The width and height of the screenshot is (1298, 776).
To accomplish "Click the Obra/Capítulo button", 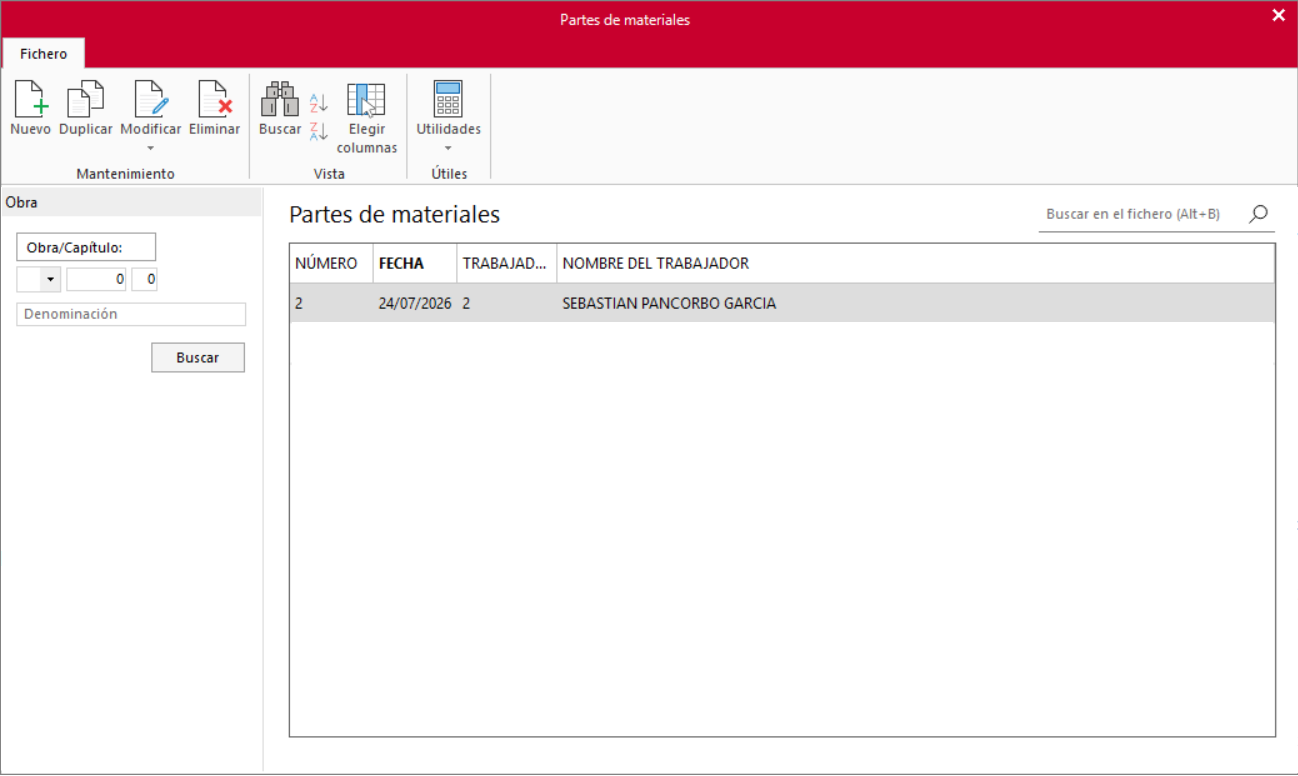I will tap(86, 247).
